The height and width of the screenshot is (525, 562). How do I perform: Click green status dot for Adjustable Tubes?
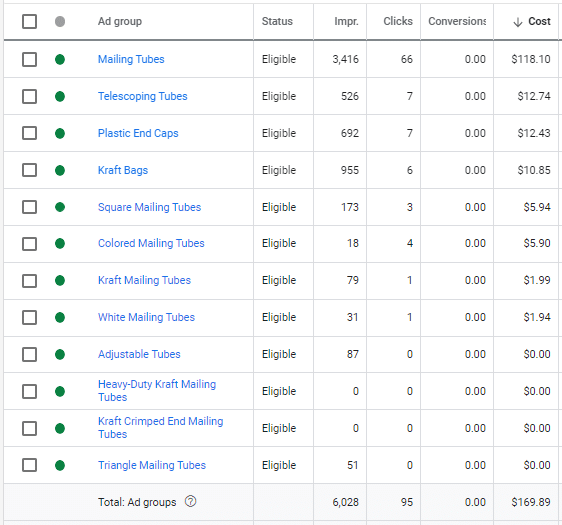tap(60, 354)
